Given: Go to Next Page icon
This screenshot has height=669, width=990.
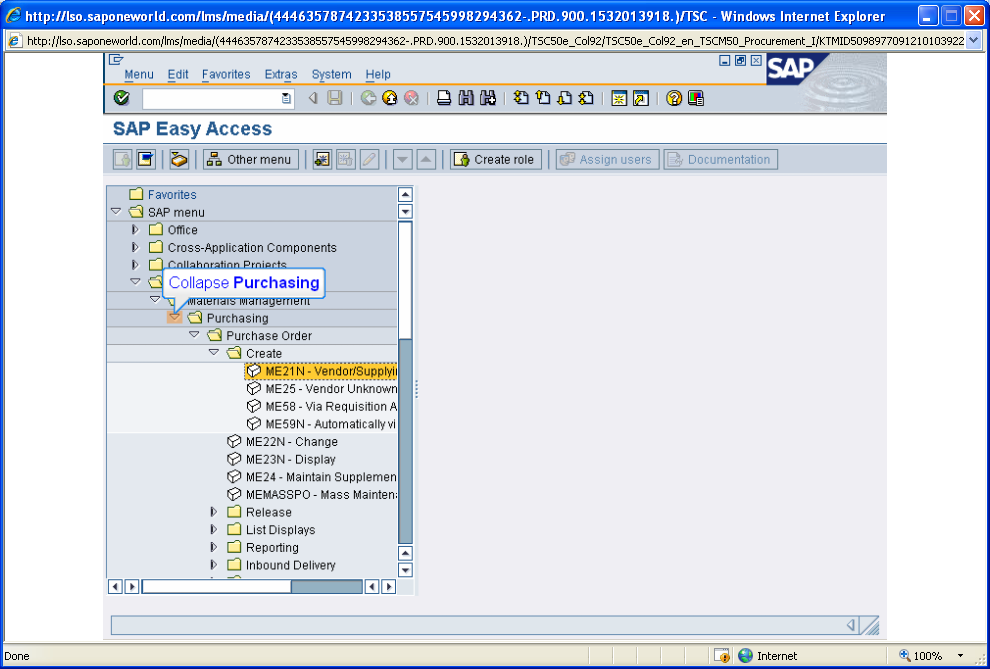Looking at the screenshot, I should [564, 98].
